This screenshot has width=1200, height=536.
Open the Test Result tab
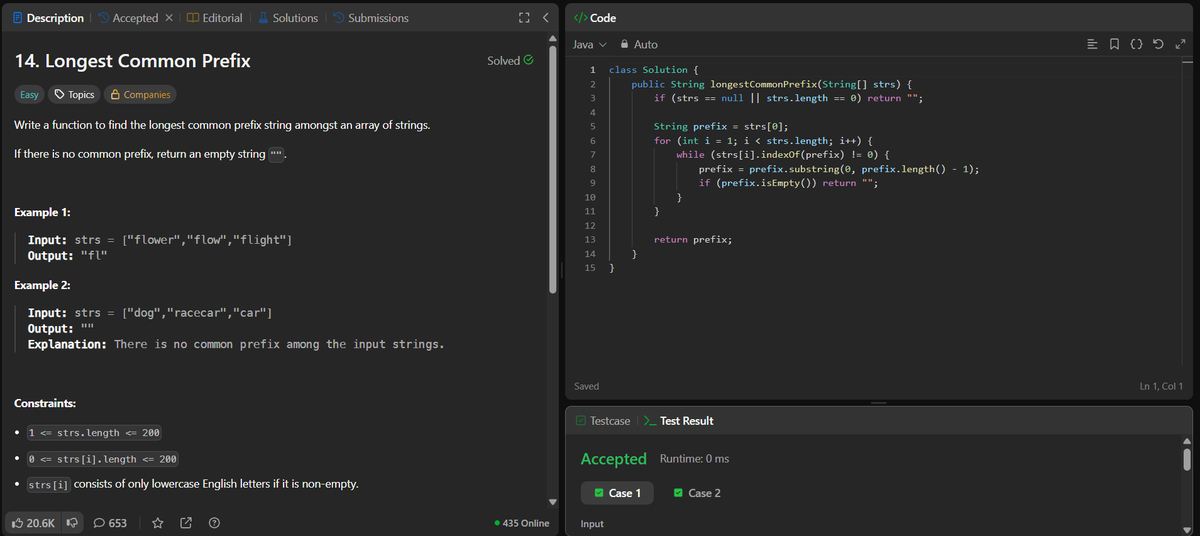[x=678, y=421]
